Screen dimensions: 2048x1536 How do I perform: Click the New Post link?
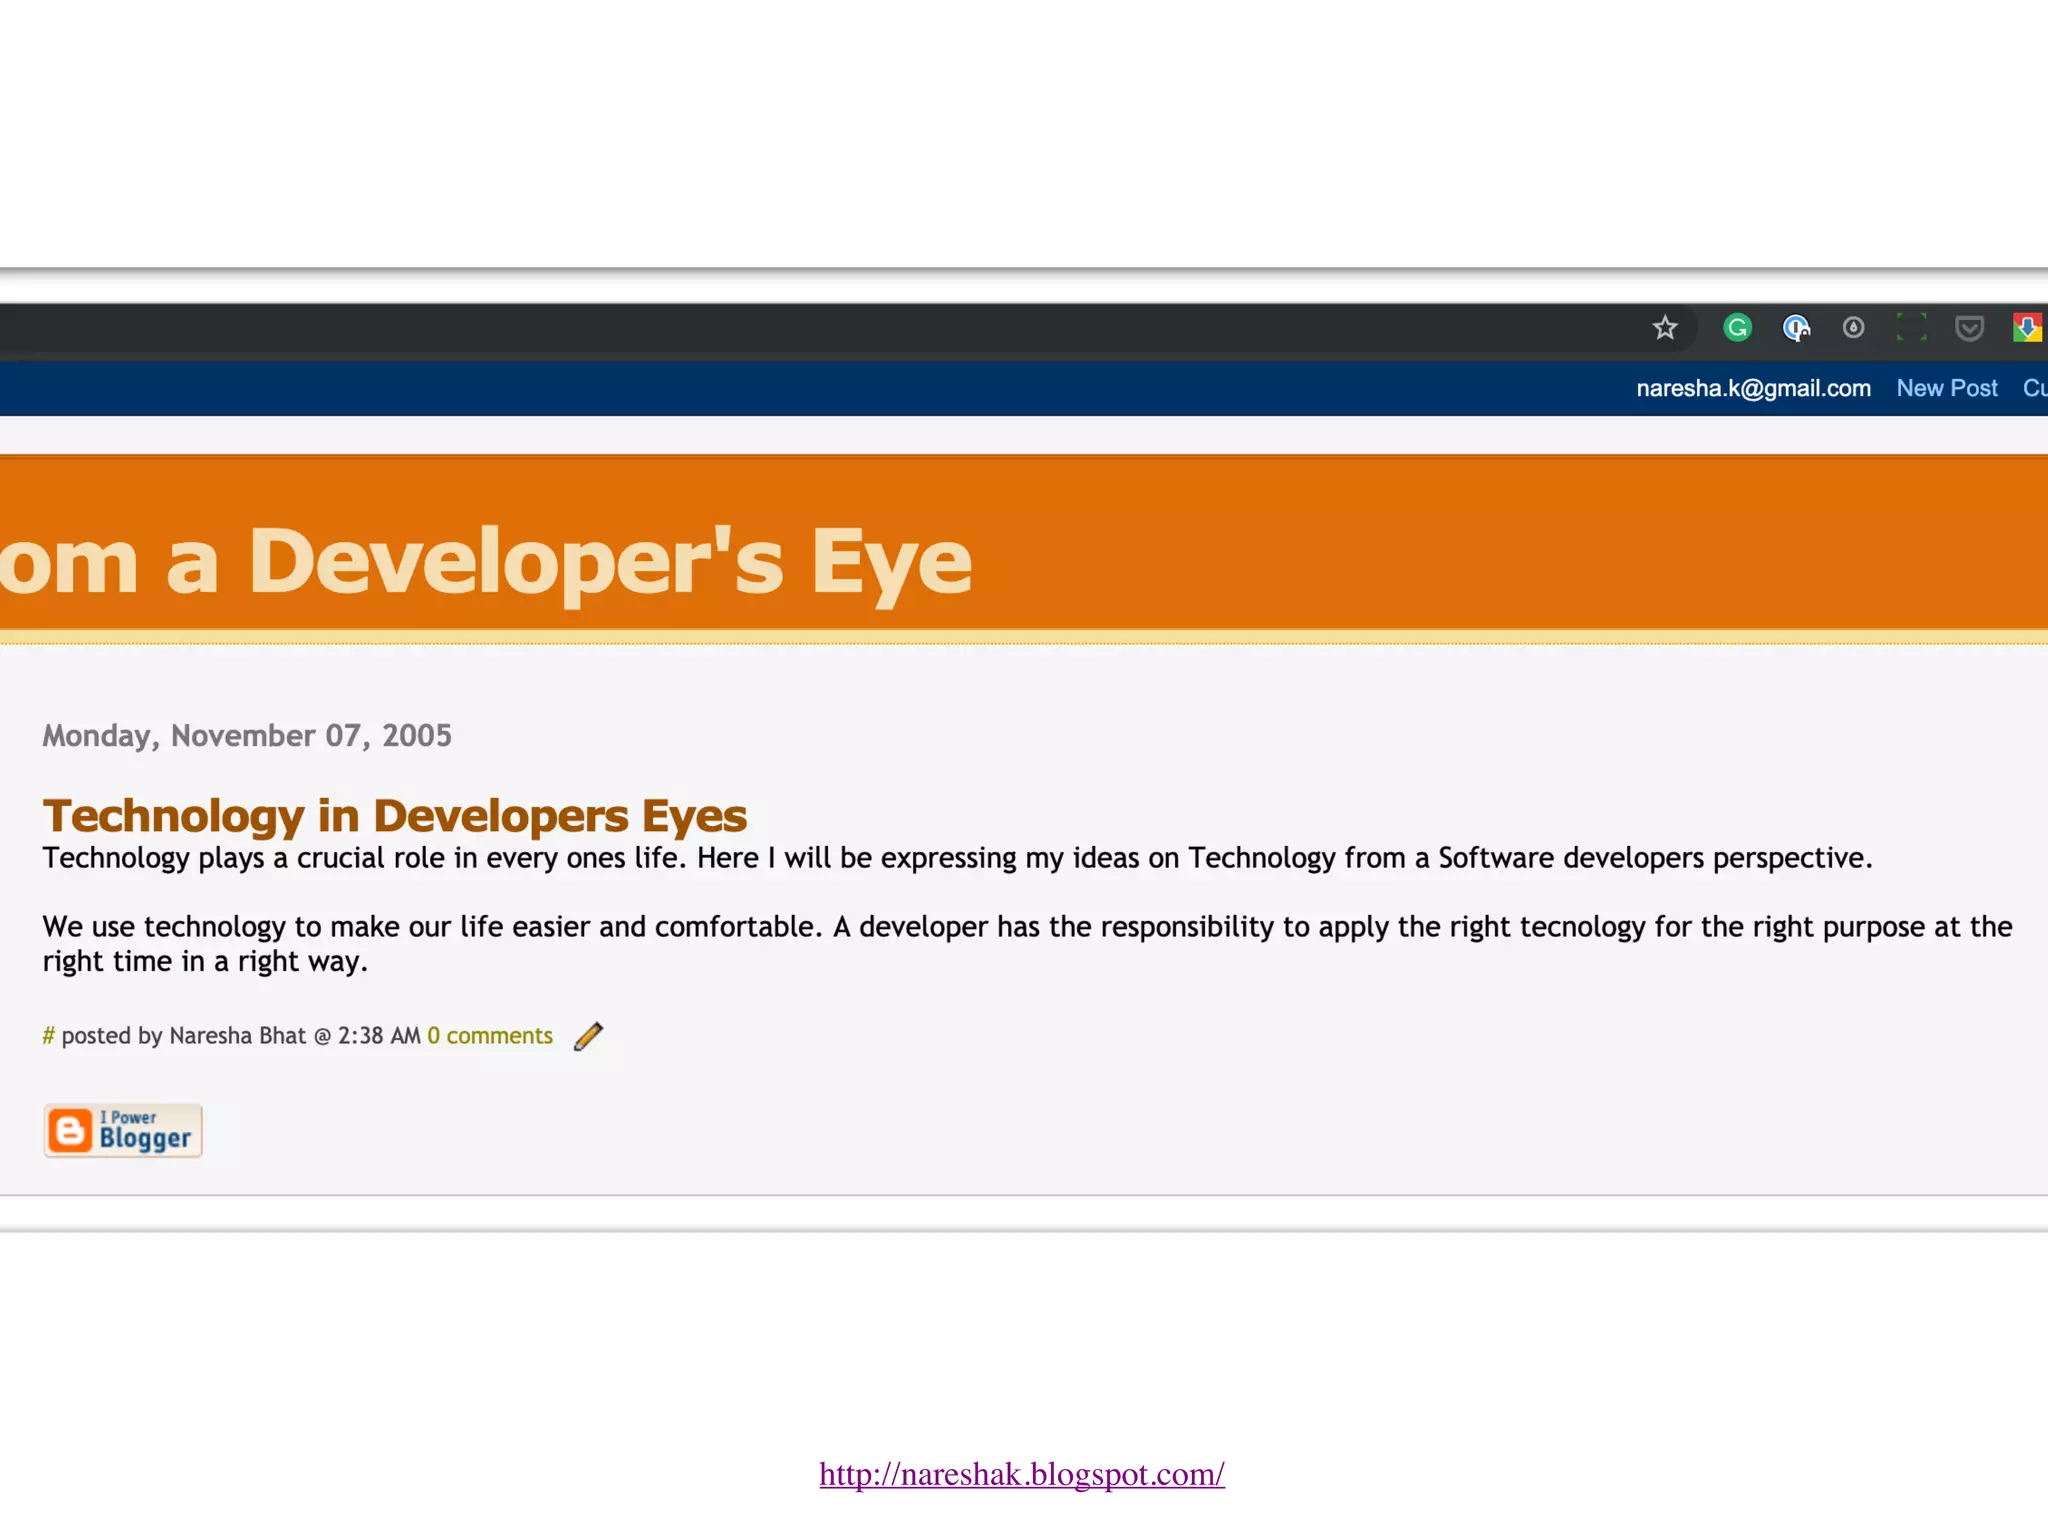1946,388
